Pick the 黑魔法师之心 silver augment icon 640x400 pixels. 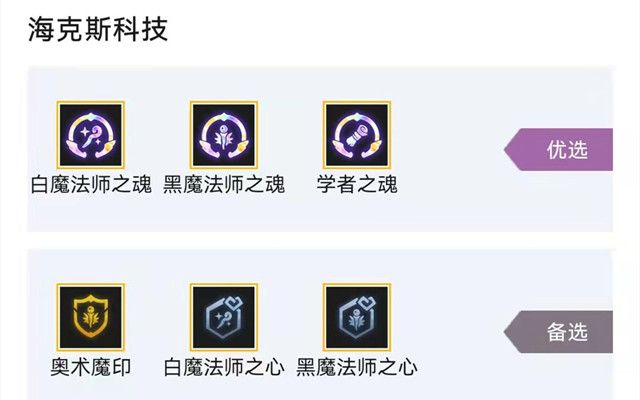coord(357,318)
